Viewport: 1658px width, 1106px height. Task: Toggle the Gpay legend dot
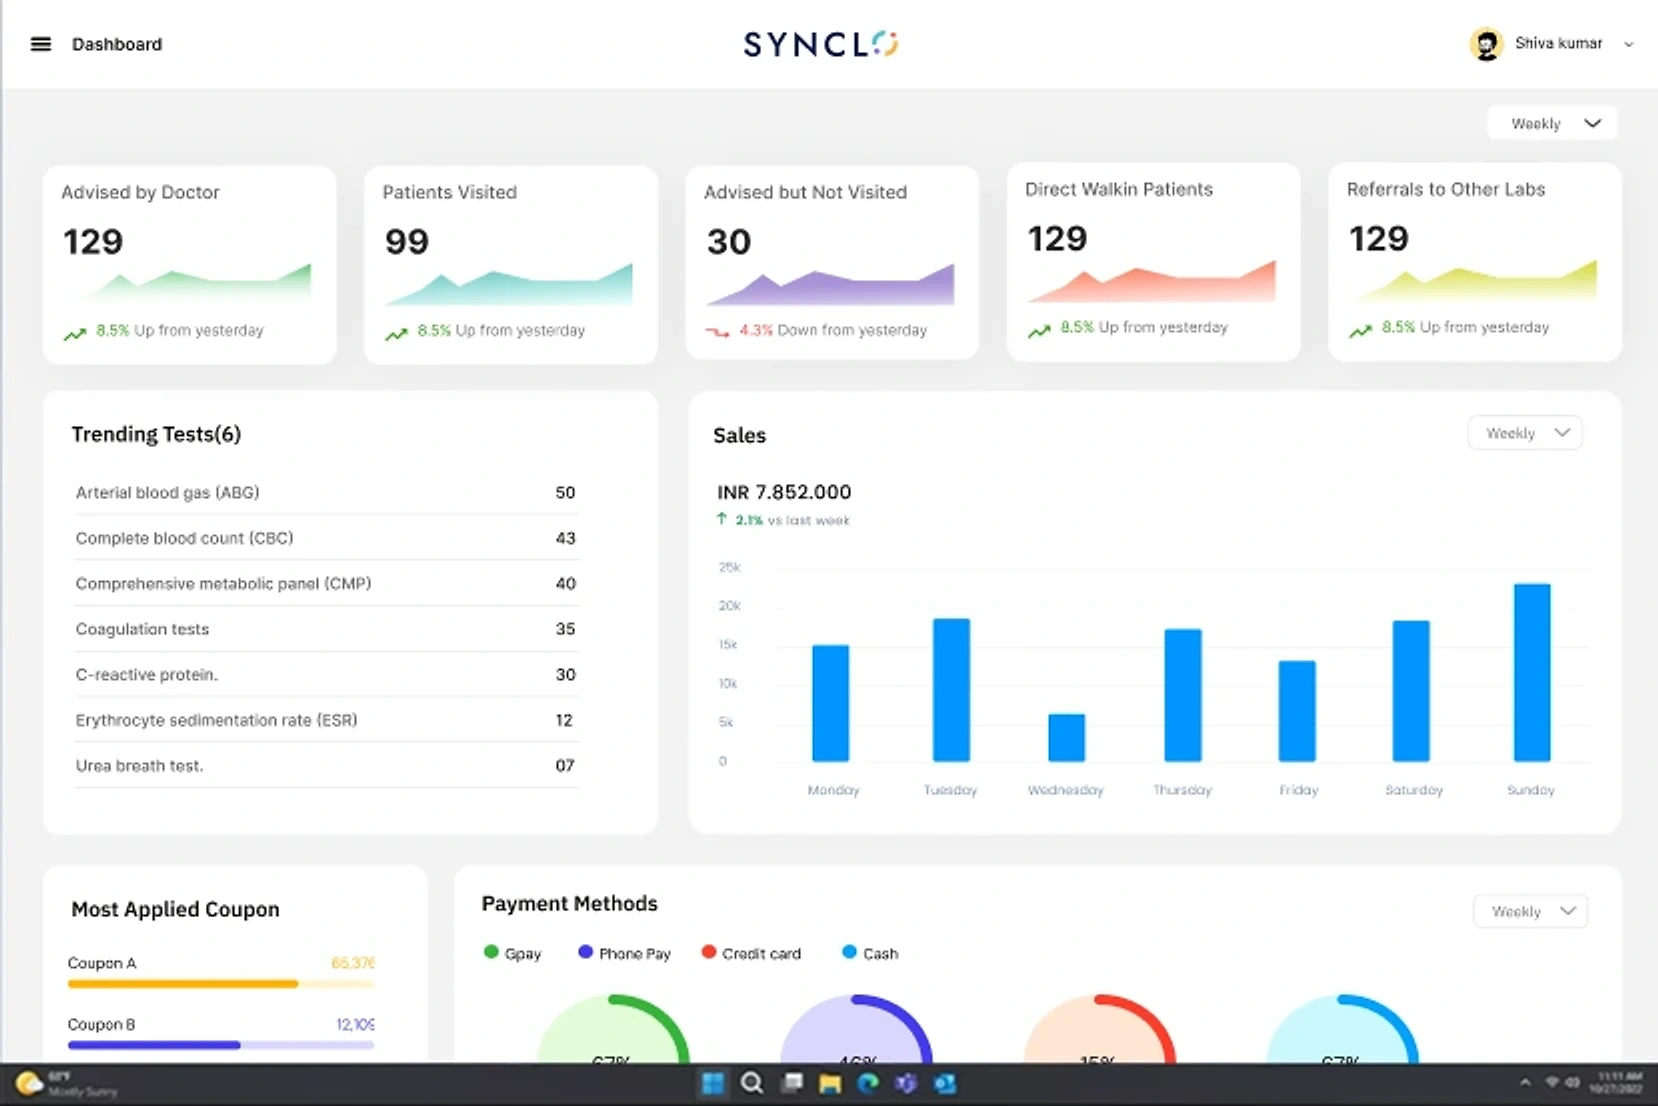[x=491, y=952]
